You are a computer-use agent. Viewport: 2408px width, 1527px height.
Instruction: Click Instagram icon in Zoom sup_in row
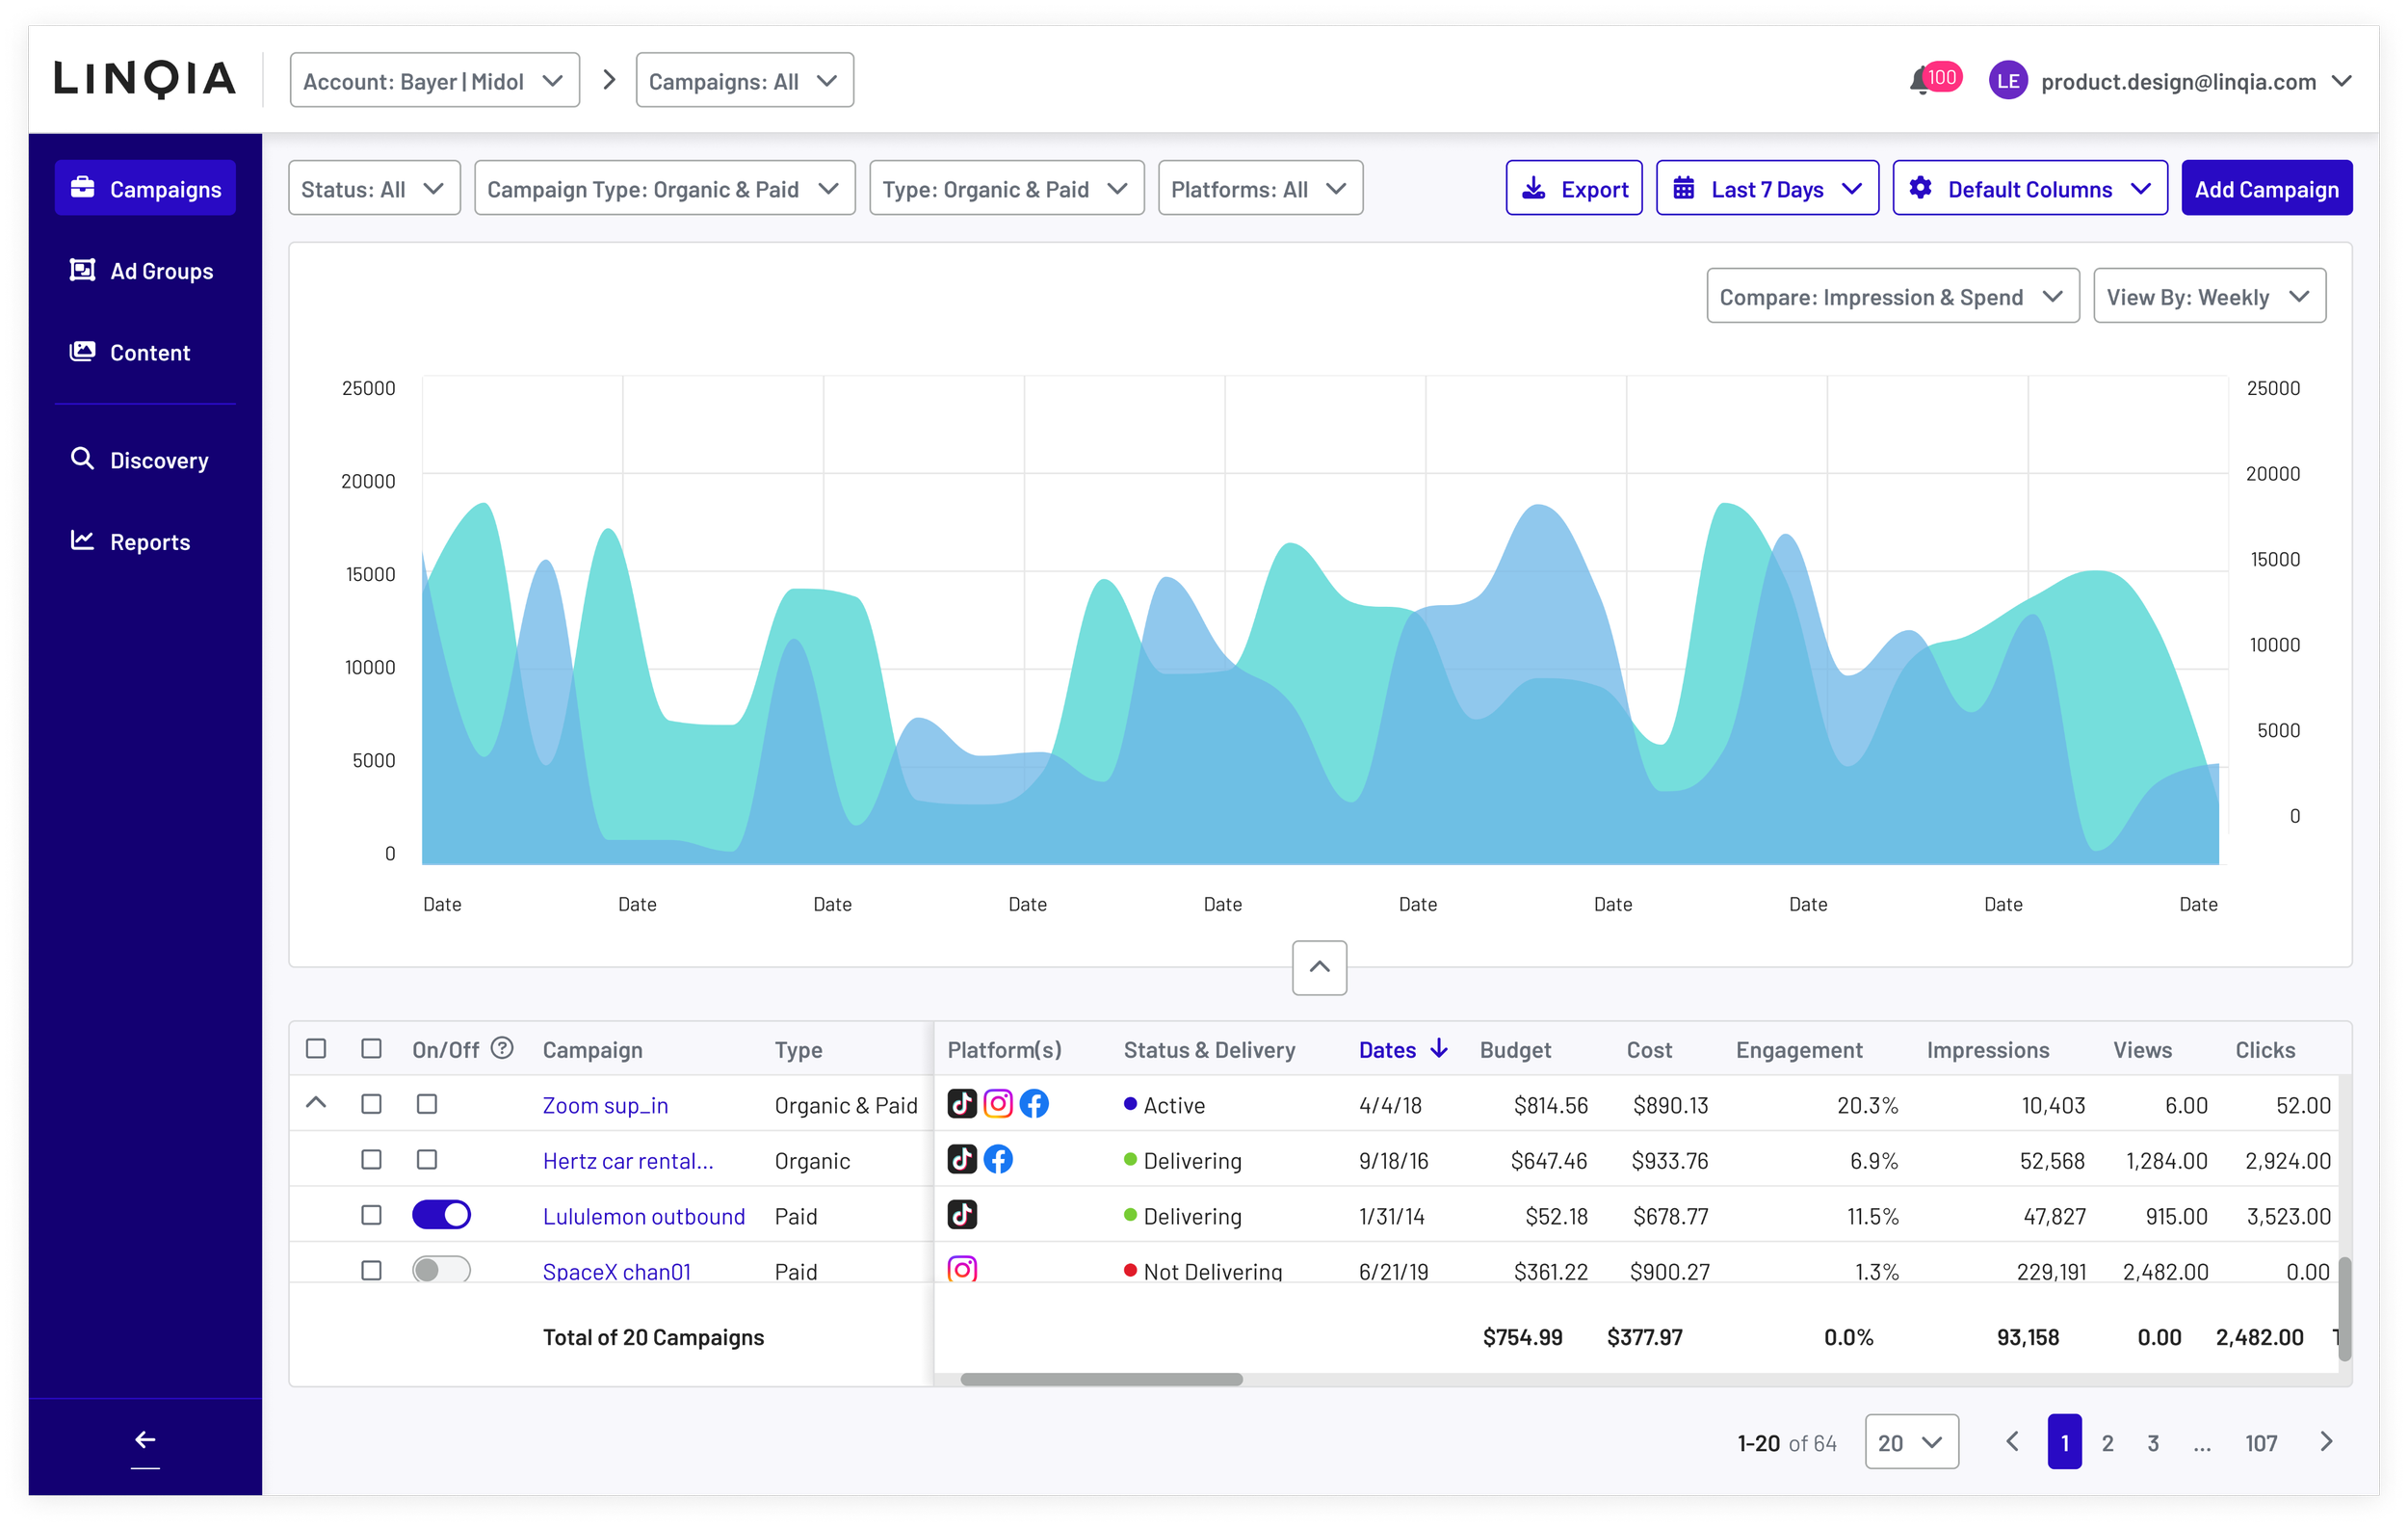click(998, 1104)
